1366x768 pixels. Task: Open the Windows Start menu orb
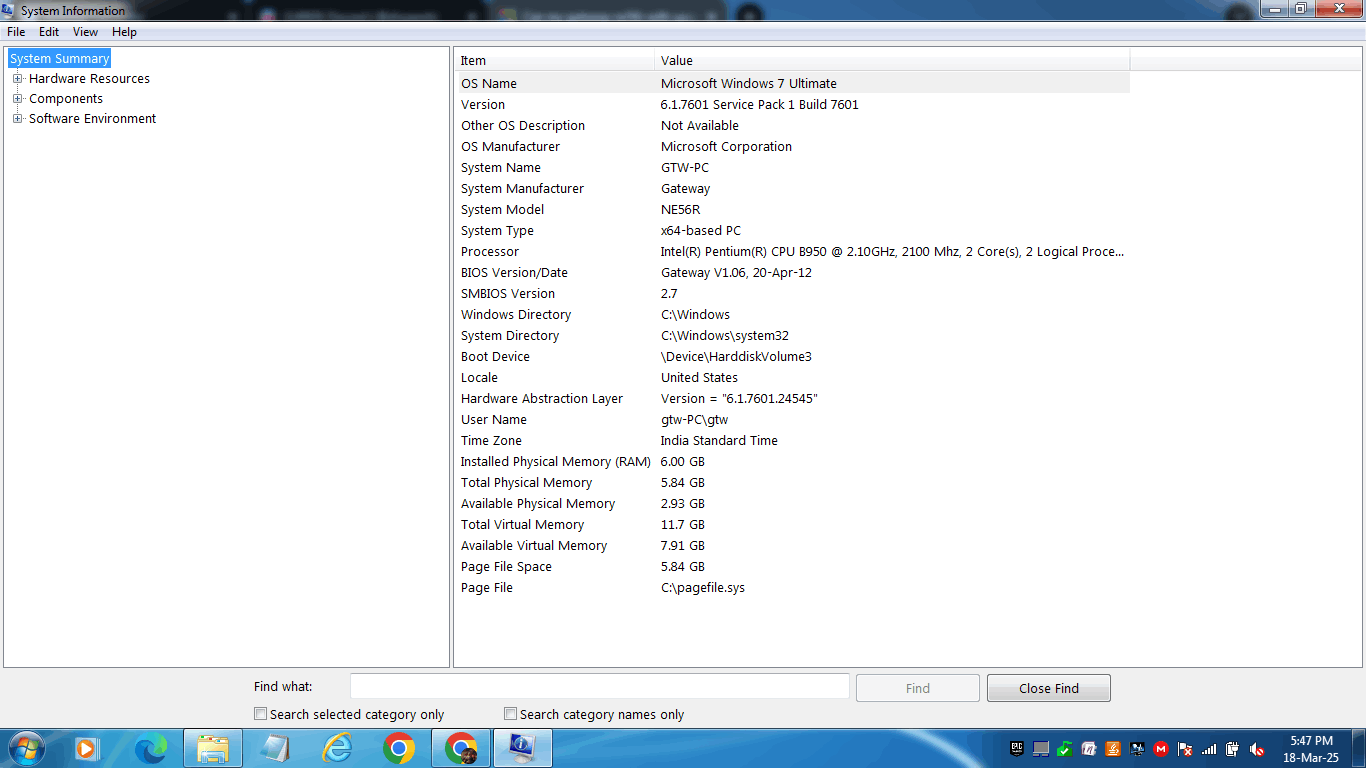pos(25,748)
